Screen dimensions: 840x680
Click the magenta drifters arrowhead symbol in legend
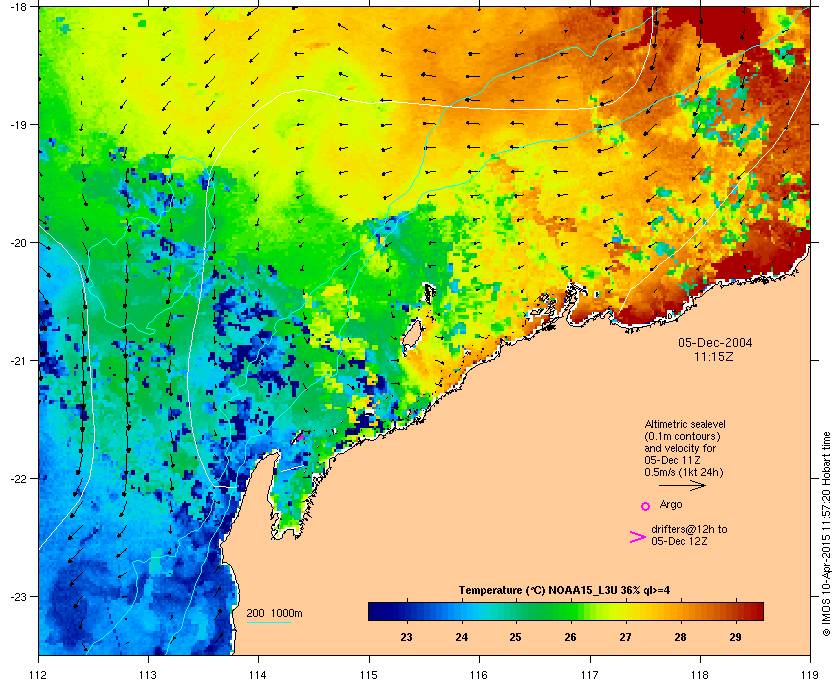point(638,537)
